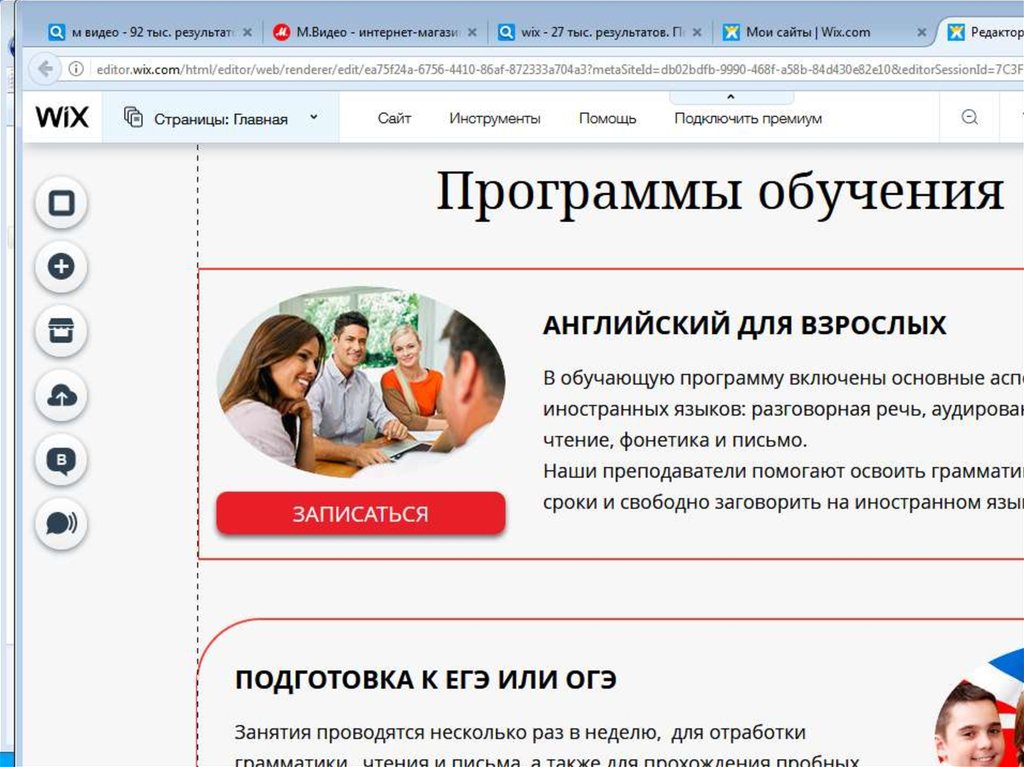Open the Blog manager sidebar icon
The image size is (1024, 767).
(x=61, y=460)
